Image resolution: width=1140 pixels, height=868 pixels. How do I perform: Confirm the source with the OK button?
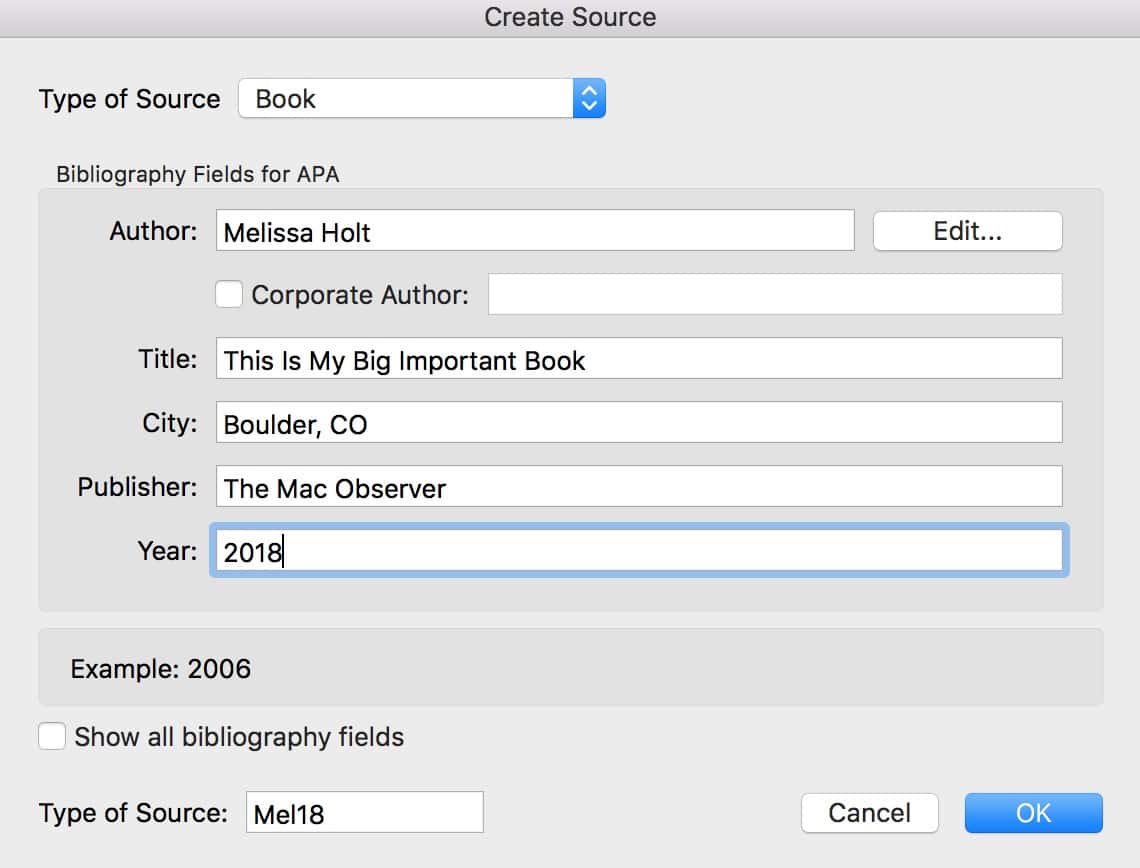(x=1033, y=813)
